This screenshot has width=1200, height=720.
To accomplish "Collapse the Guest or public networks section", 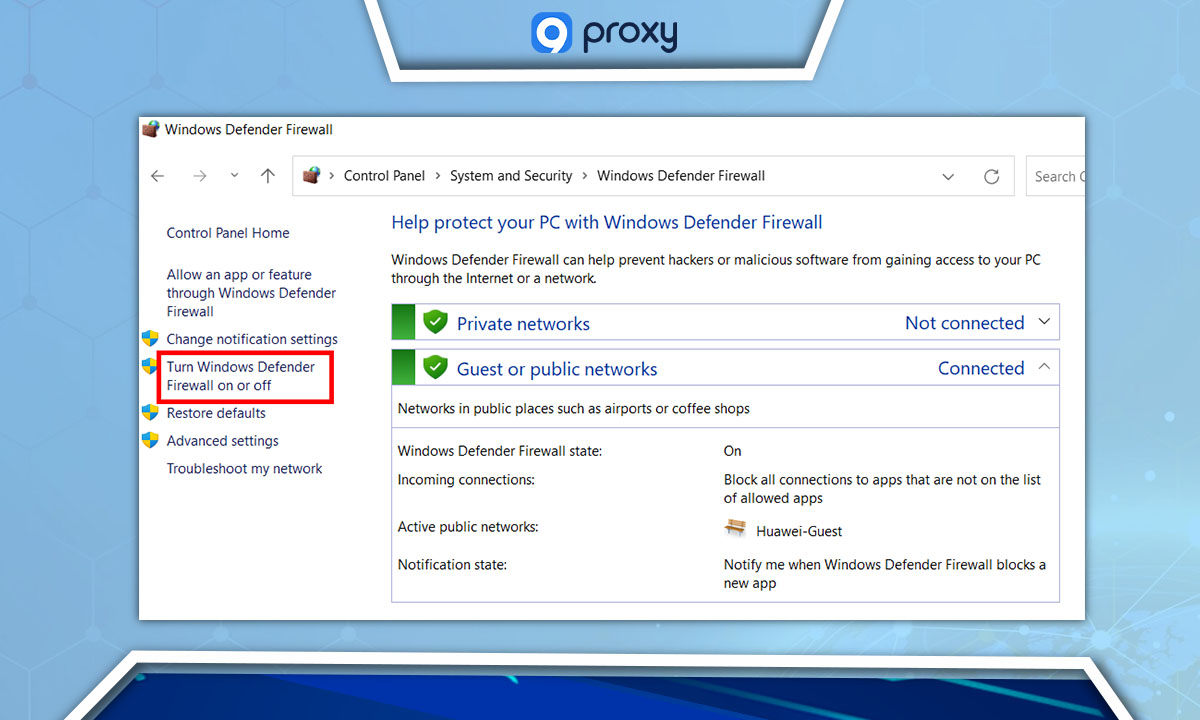I will pyautogui.click(x=1045, y=366).
